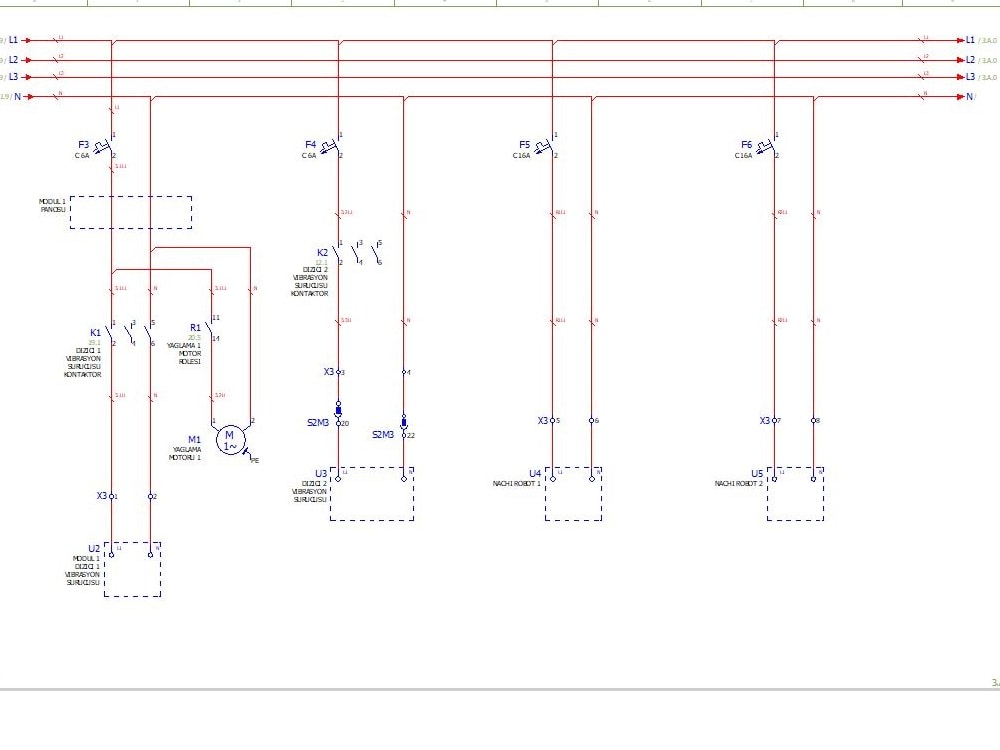Screen dimensions: 1000x750
Task: Click breaker F5 C16A symbol
Action: coord(543,146)
